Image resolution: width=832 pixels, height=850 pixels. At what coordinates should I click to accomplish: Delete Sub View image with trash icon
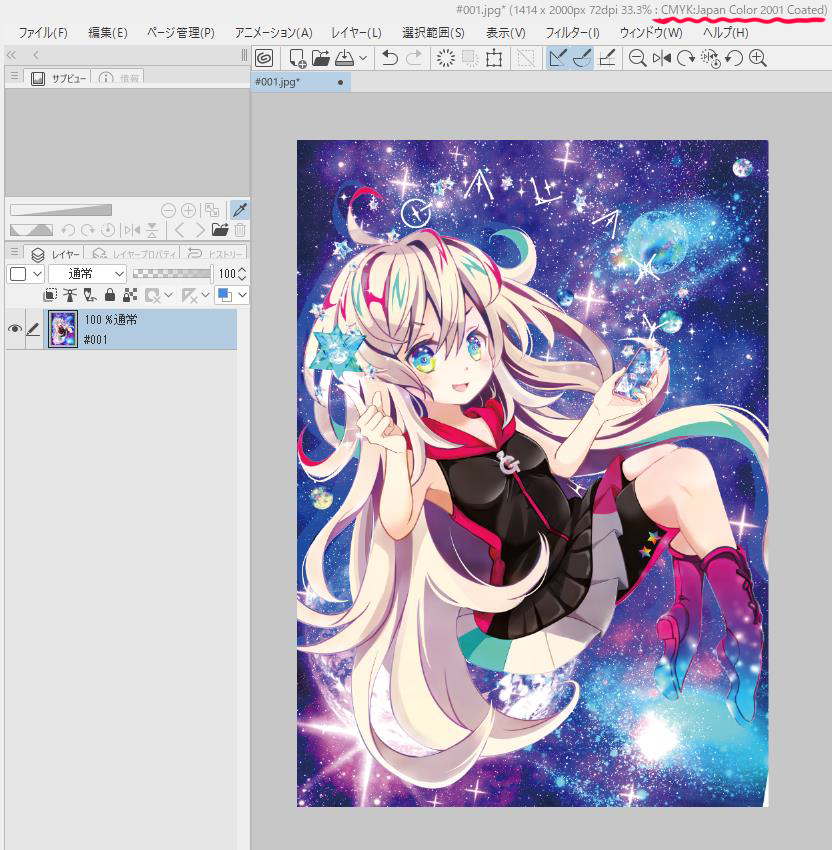pyautogui.click(x=240, y=230)
